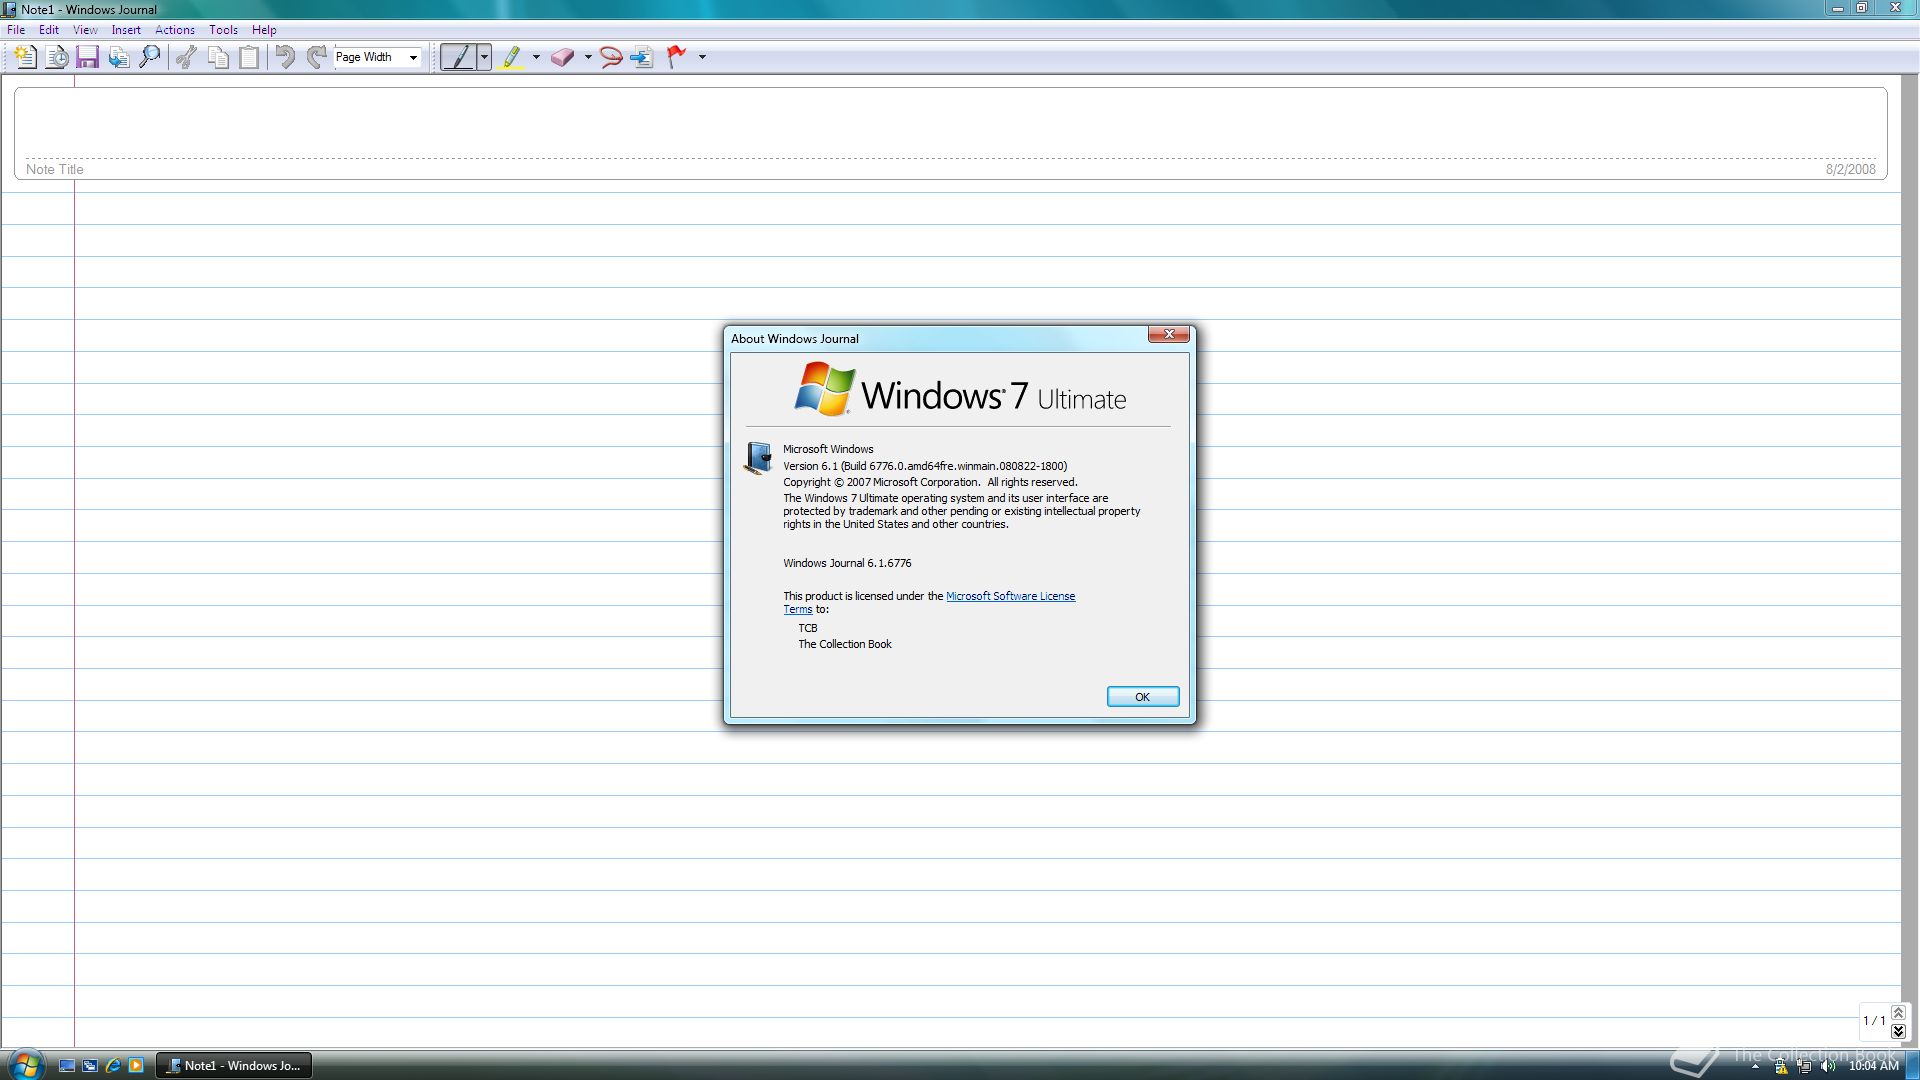1920x1080 pixels.
Task: Open Microsoft Software License link
Action: [1010, 596]
